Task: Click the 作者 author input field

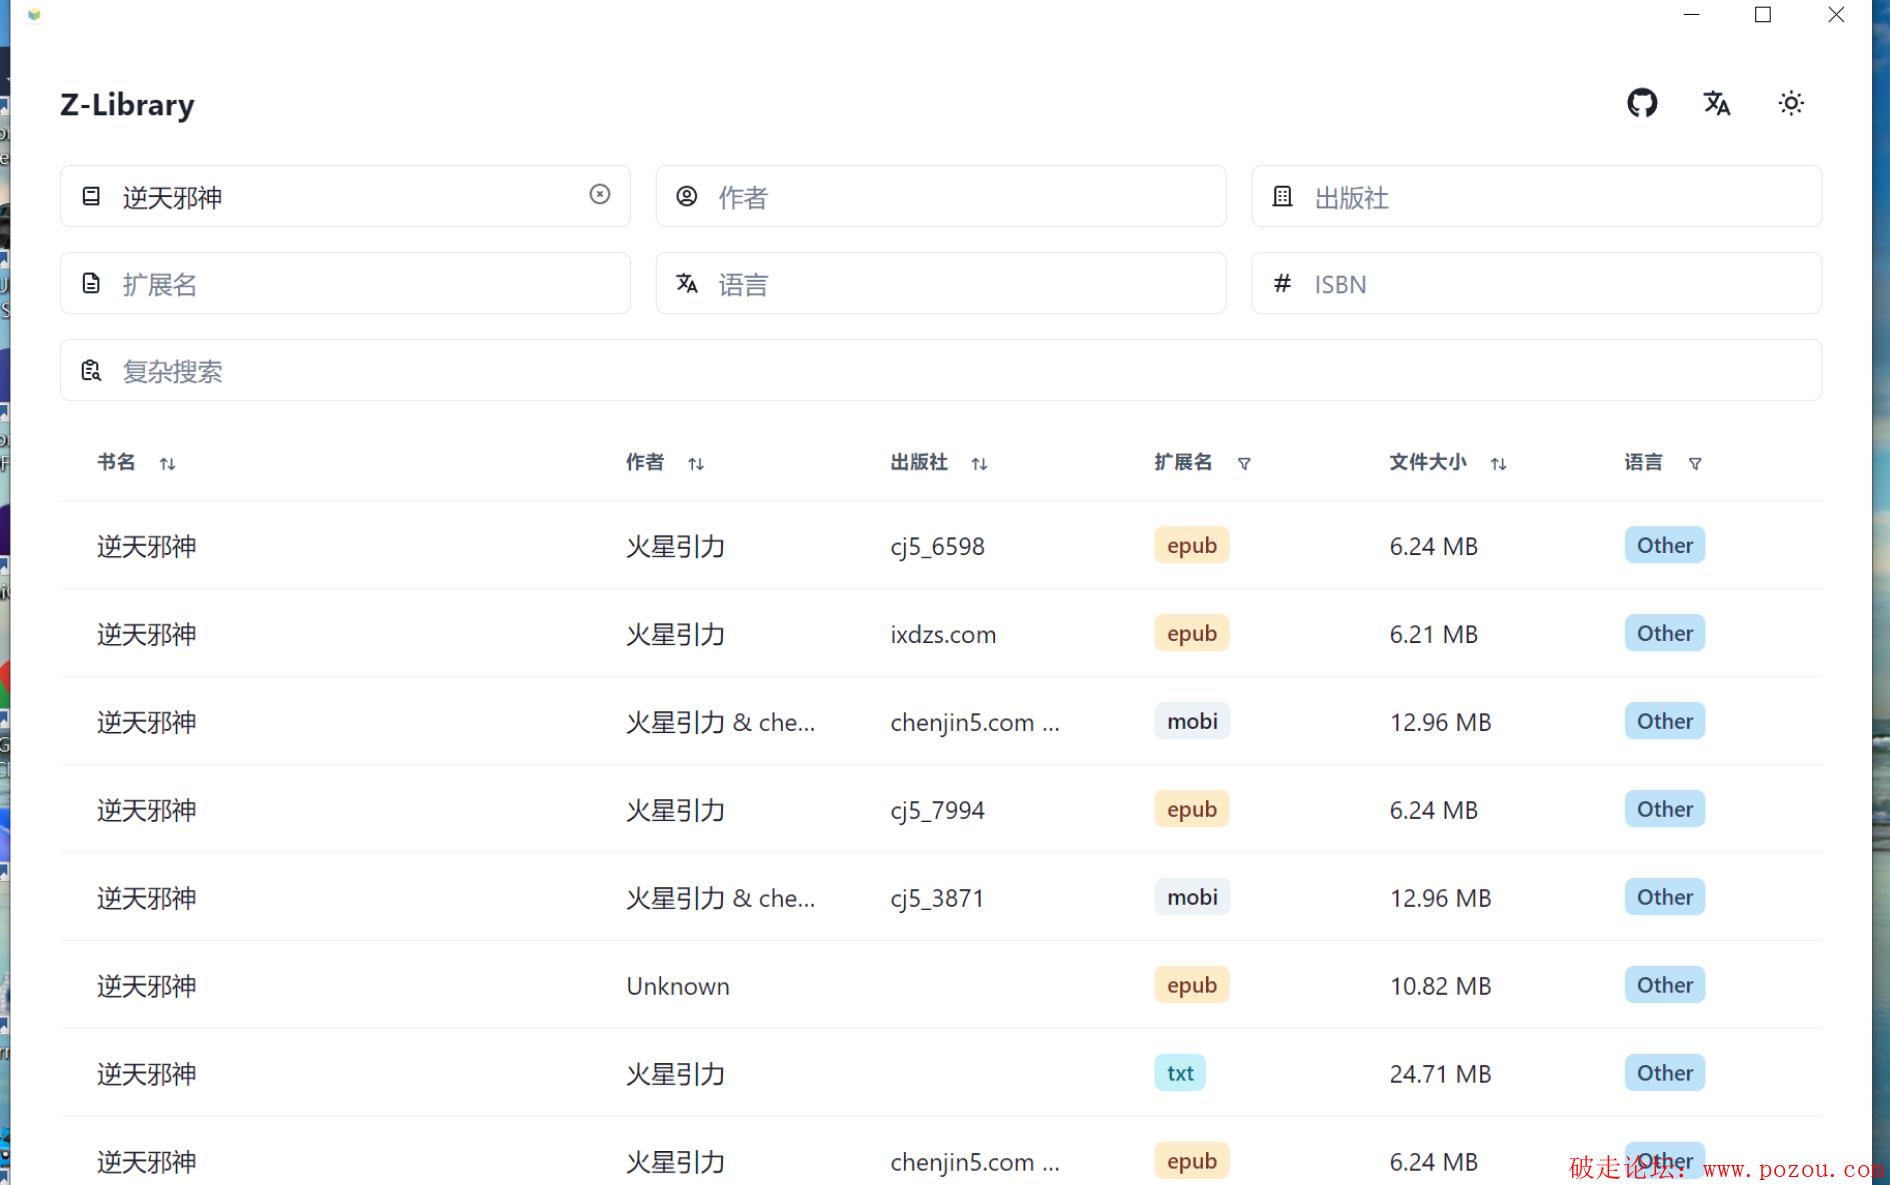Action: point(940,196)
